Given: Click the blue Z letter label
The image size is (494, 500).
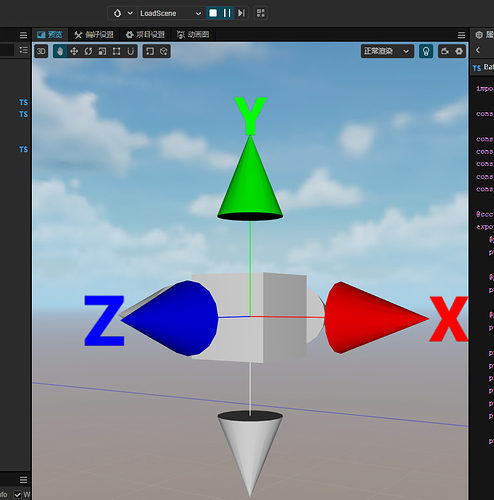Looking at the screenshot, I should click(104, 320).
